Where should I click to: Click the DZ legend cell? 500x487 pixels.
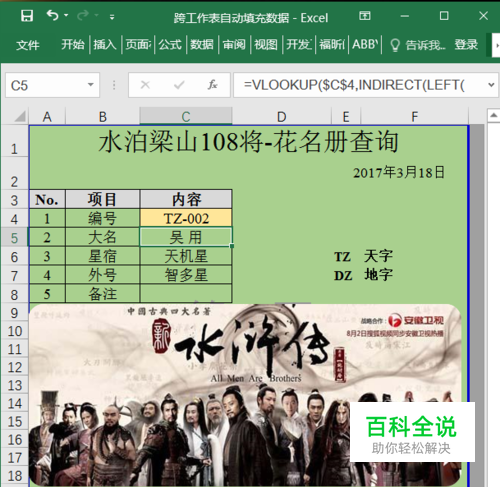click(343, 276)
